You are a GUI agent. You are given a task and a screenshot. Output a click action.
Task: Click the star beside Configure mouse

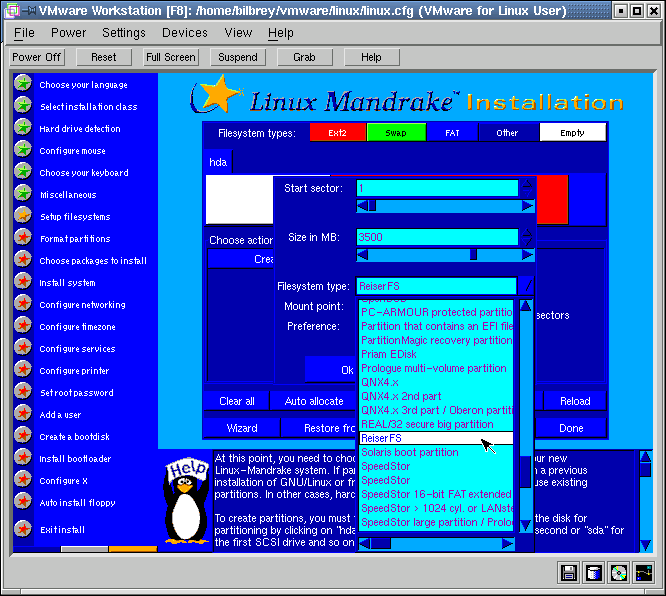click(22, 150)
